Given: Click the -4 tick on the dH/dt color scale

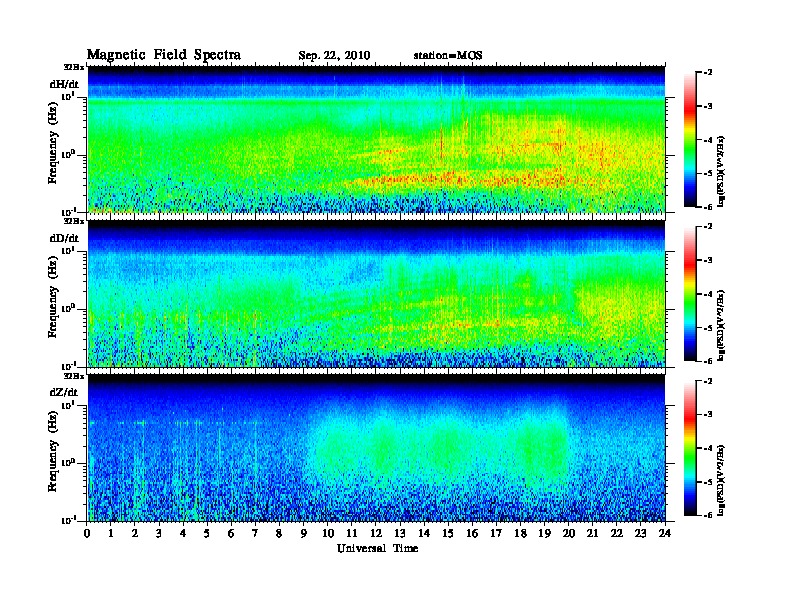Looking at the screenshot, I should click(x=708, y=140).
